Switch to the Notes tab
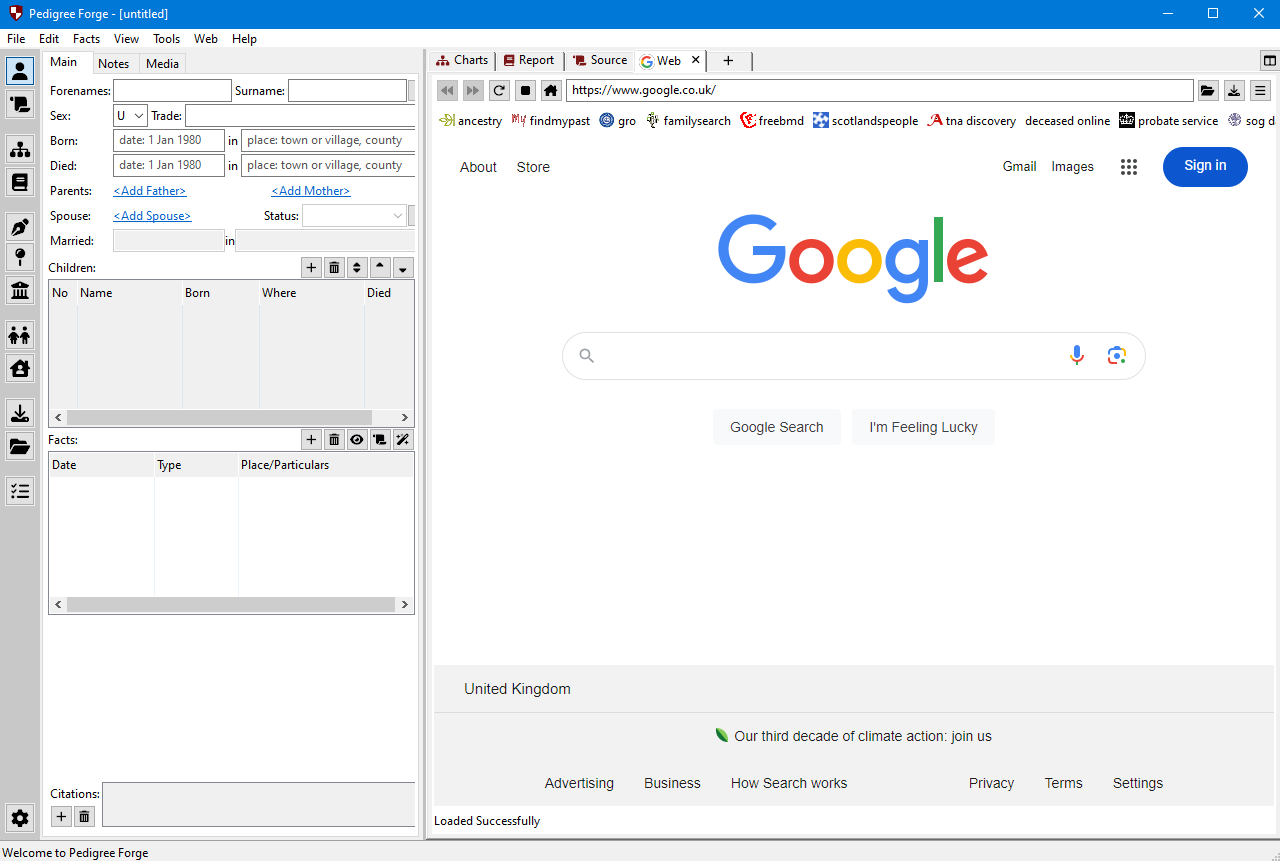Viewport: 1280px width, 861px height. 114,64
